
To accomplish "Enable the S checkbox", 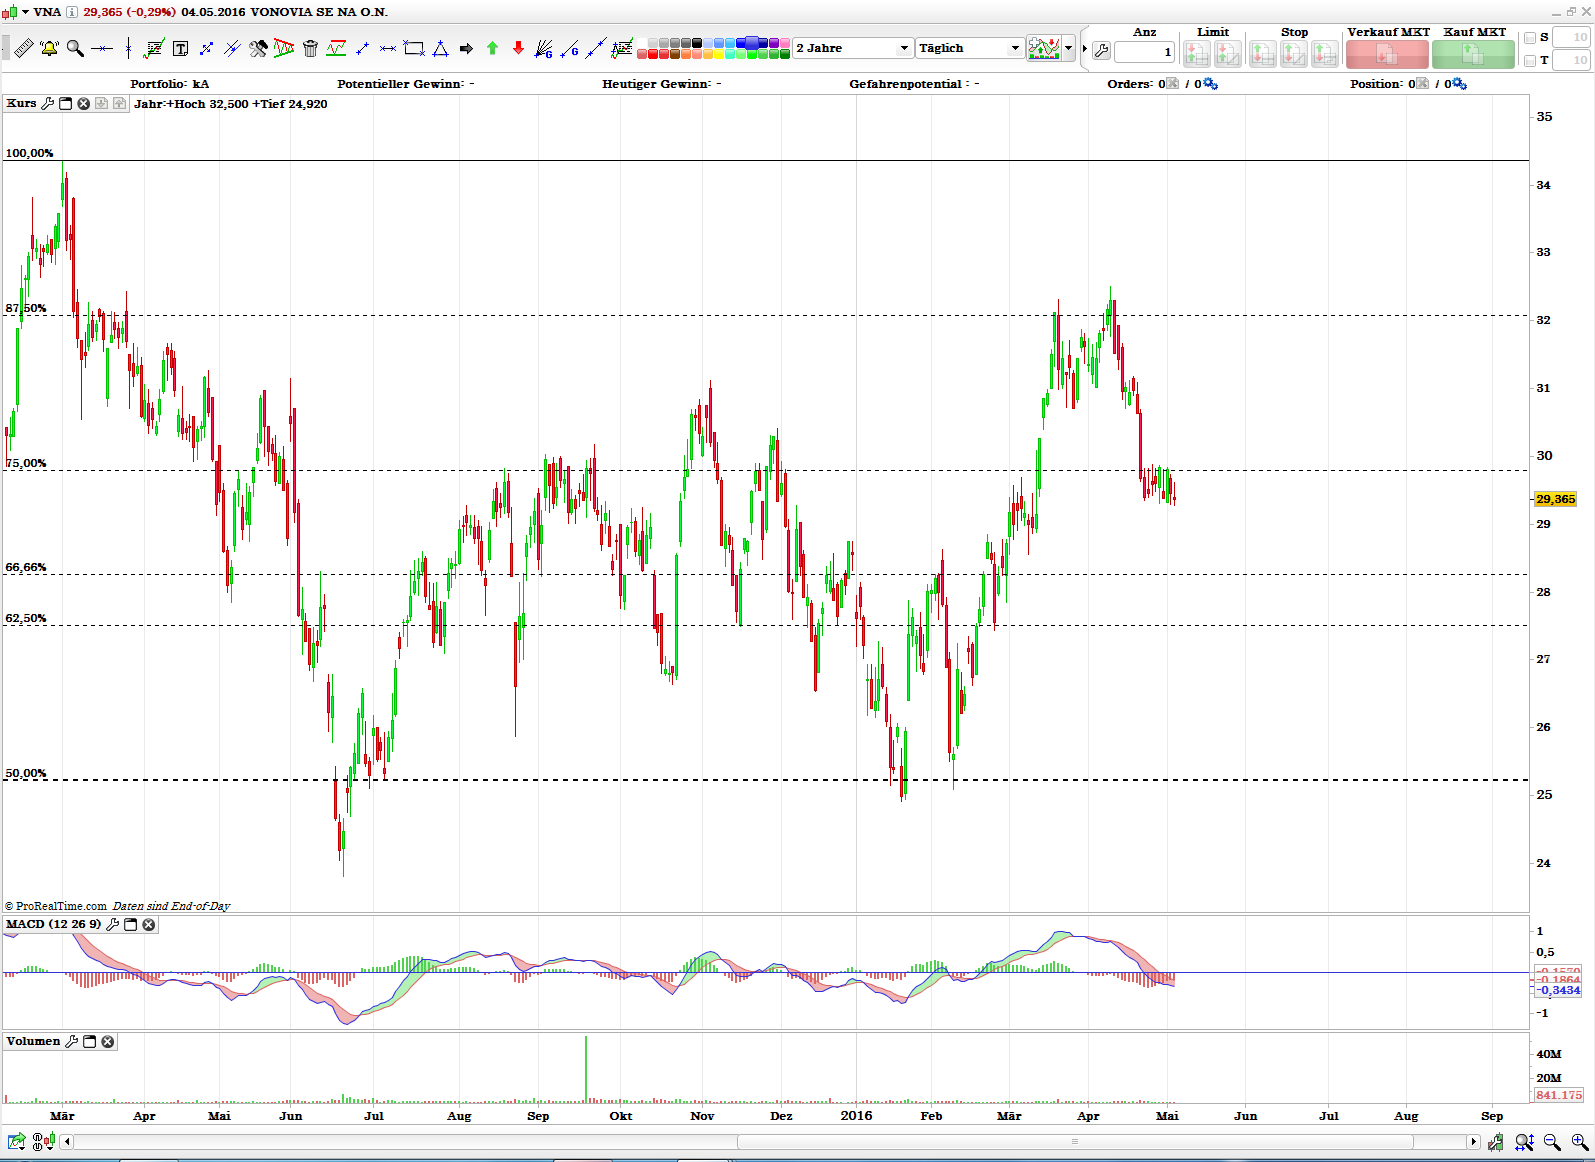I will tap(1530, 38).
